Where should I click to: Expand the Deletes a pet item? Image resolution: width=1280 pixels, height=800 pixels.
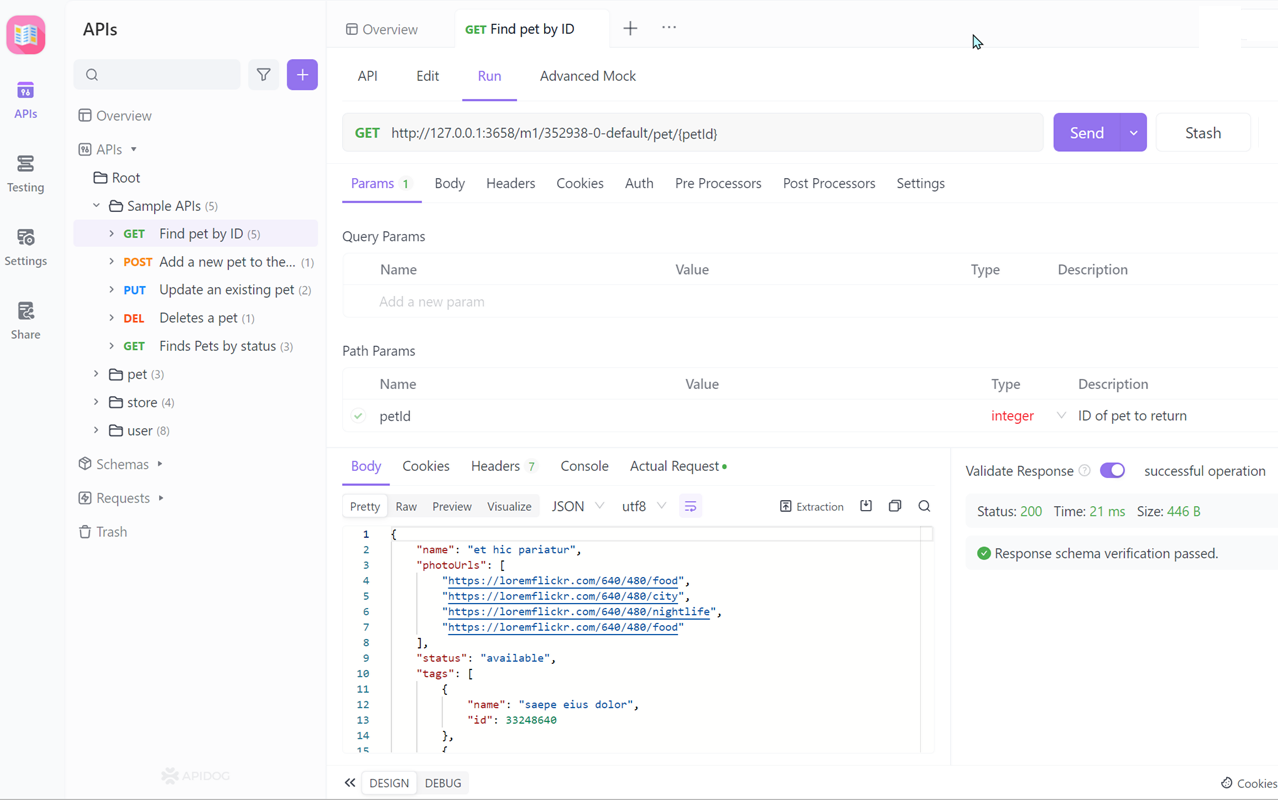111,318
